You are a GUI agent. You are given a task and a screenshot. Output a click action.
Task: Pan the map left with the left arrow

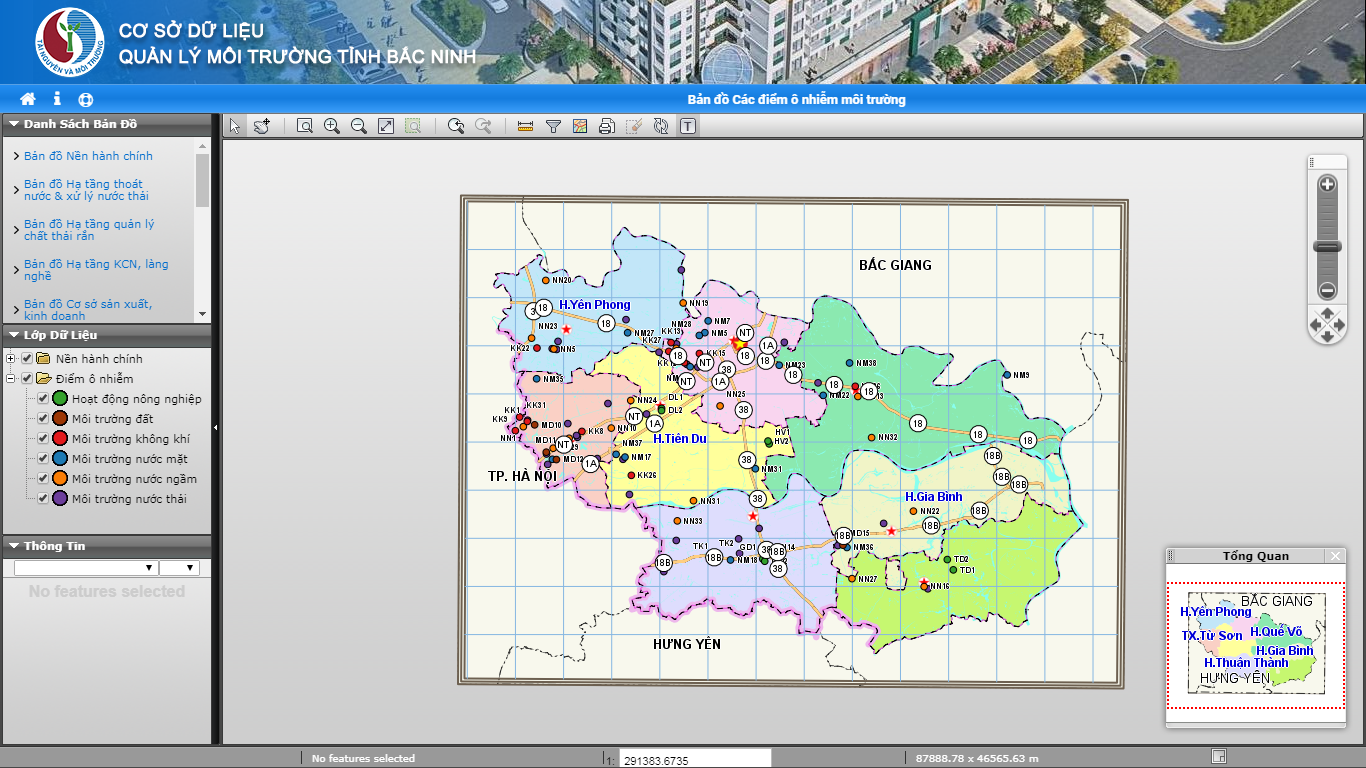coord(1315,325)
